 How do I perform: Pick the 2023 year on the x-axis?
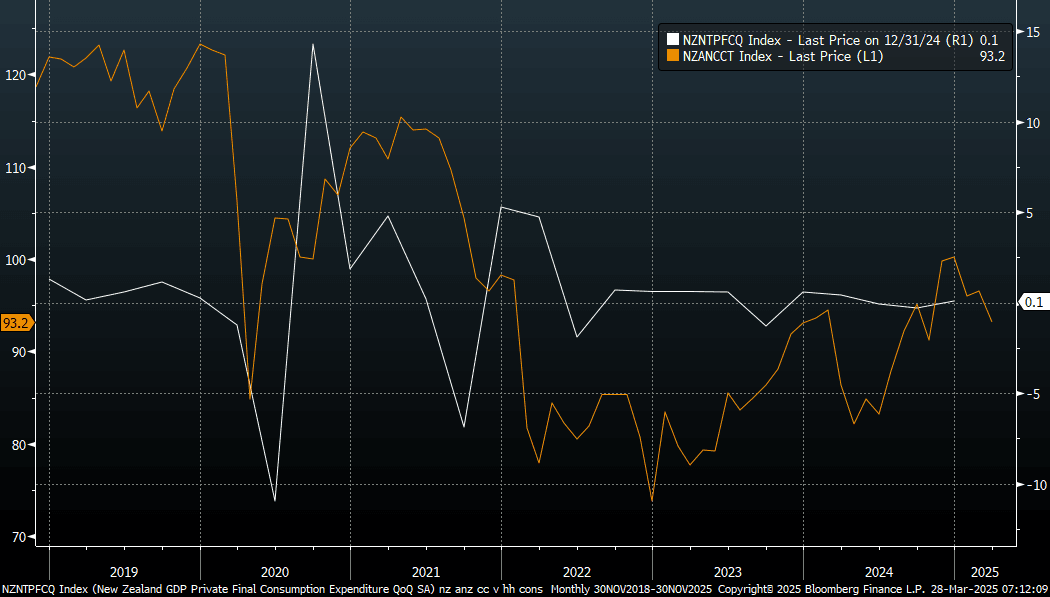[727, 573]
